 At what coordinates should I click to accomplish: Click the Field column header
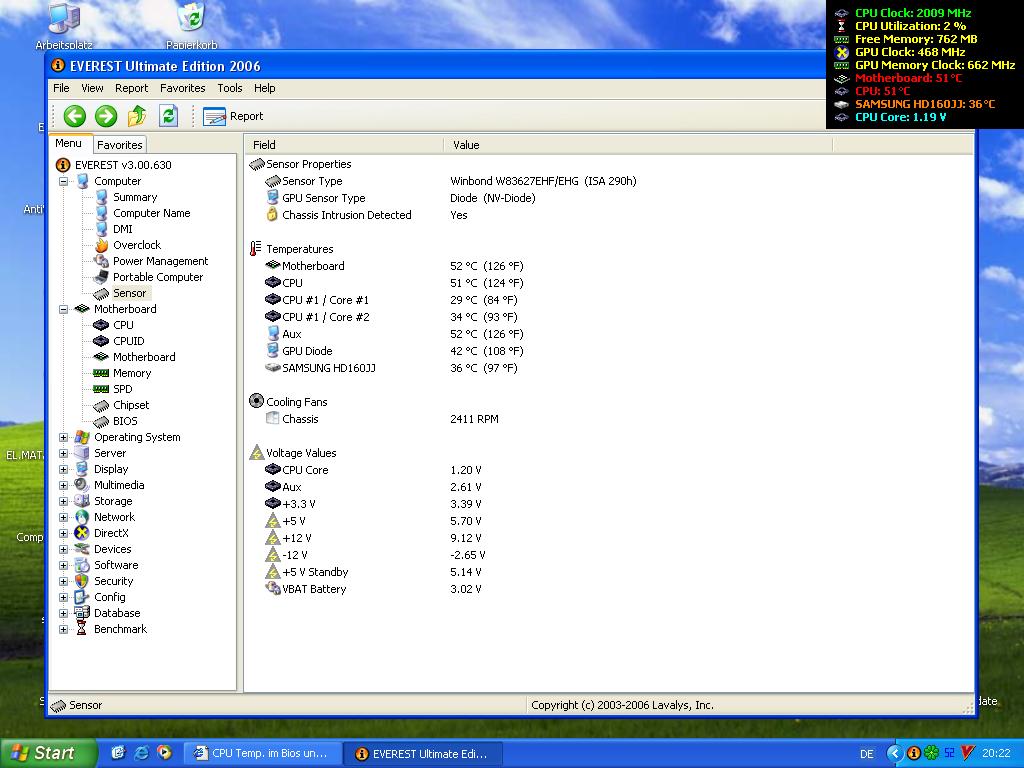[344, 145]
